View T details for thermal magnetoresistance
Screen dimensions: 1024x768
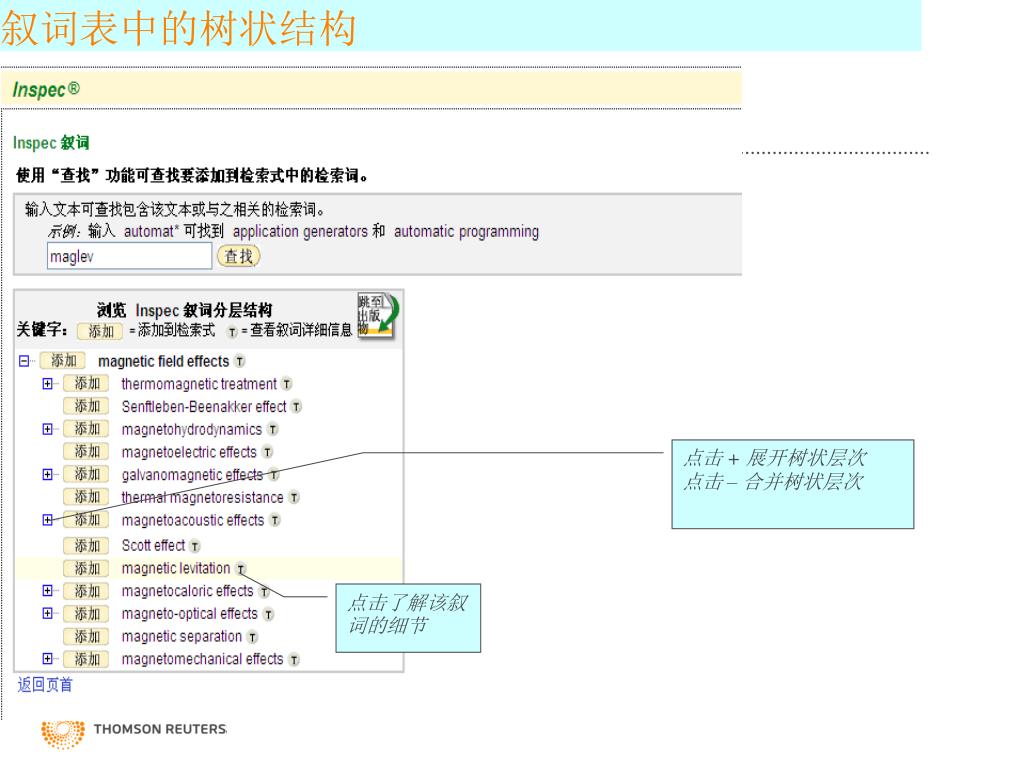[x=294, y=498]
